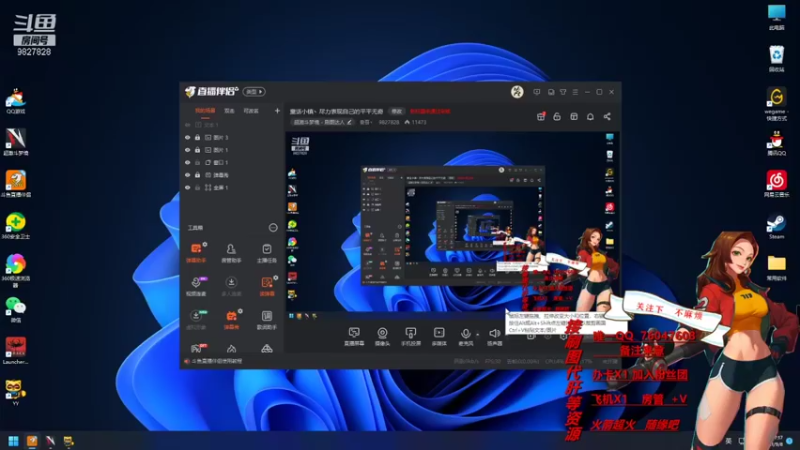Start the 视频连麦 tool
Viewport: 800px width, 450px height.
coord(196,286)
